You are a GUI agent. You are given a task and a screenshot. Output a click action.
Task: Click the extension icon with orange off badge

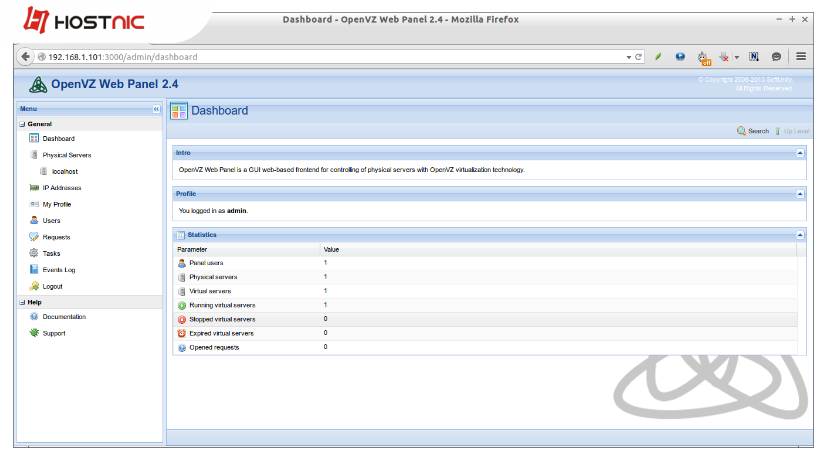(704, 57)
